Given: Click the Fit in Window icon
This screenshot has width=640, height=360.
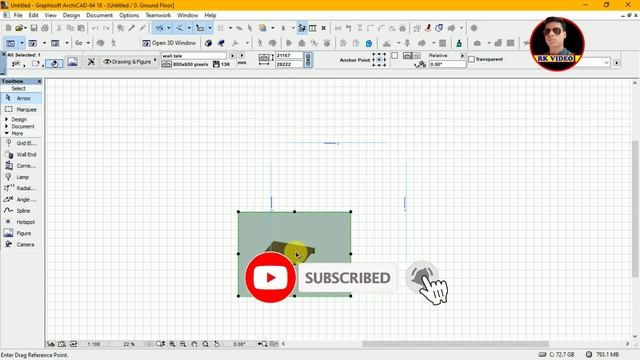Looking at the screenshot, I should pyautogui.click(x=205, y=344).
